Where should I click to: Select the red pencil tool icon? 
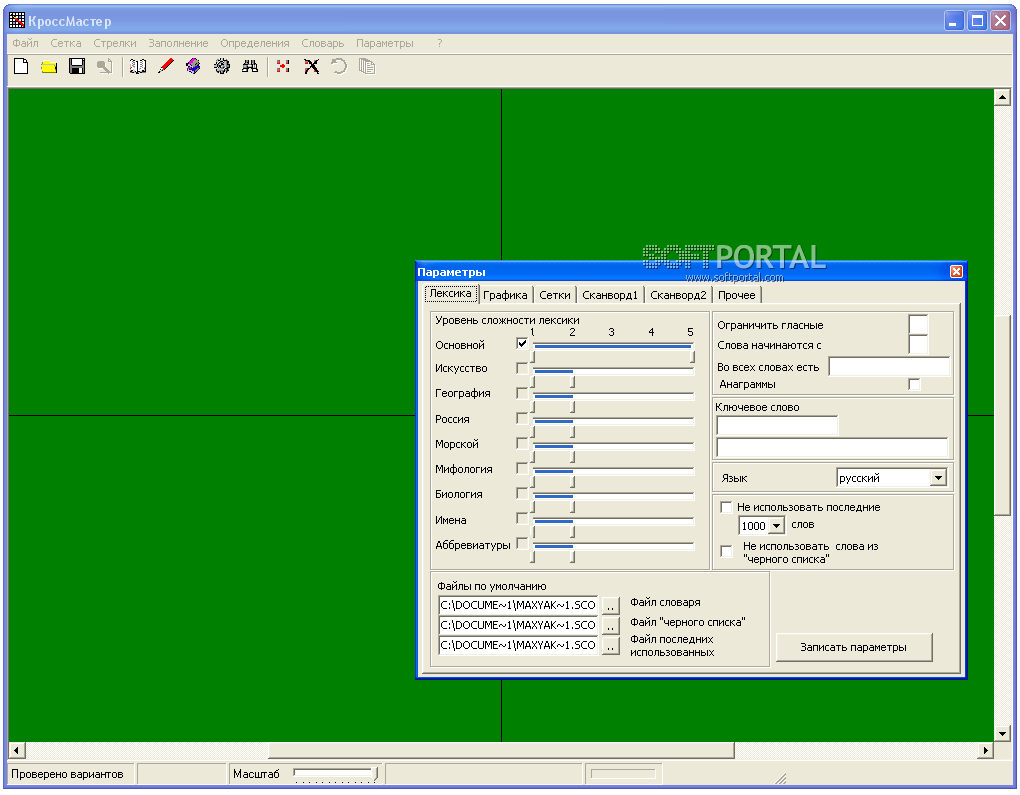166,67
